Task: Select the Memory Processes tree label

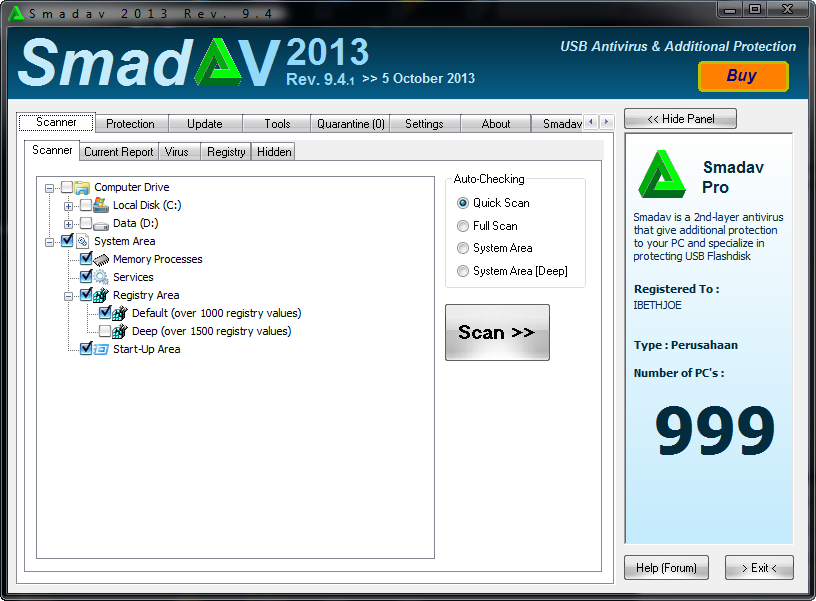Action: coord(158,259)
